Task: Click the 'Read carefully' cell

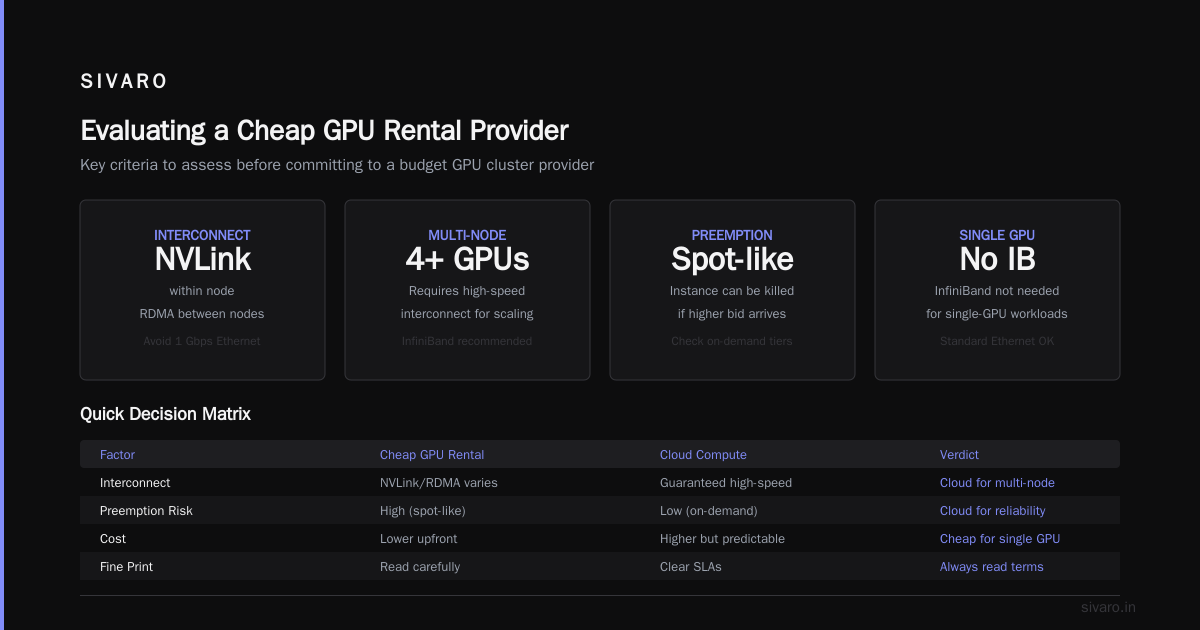Action: tap(420, 567)
